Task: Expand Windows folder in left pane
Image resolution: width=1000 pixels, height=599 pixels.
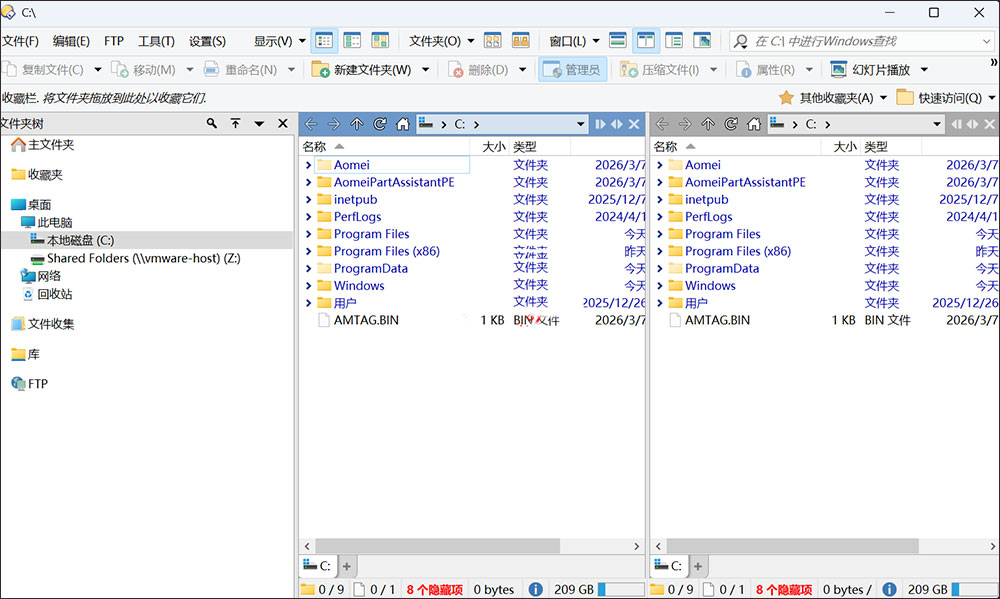Action: point(309,286)
